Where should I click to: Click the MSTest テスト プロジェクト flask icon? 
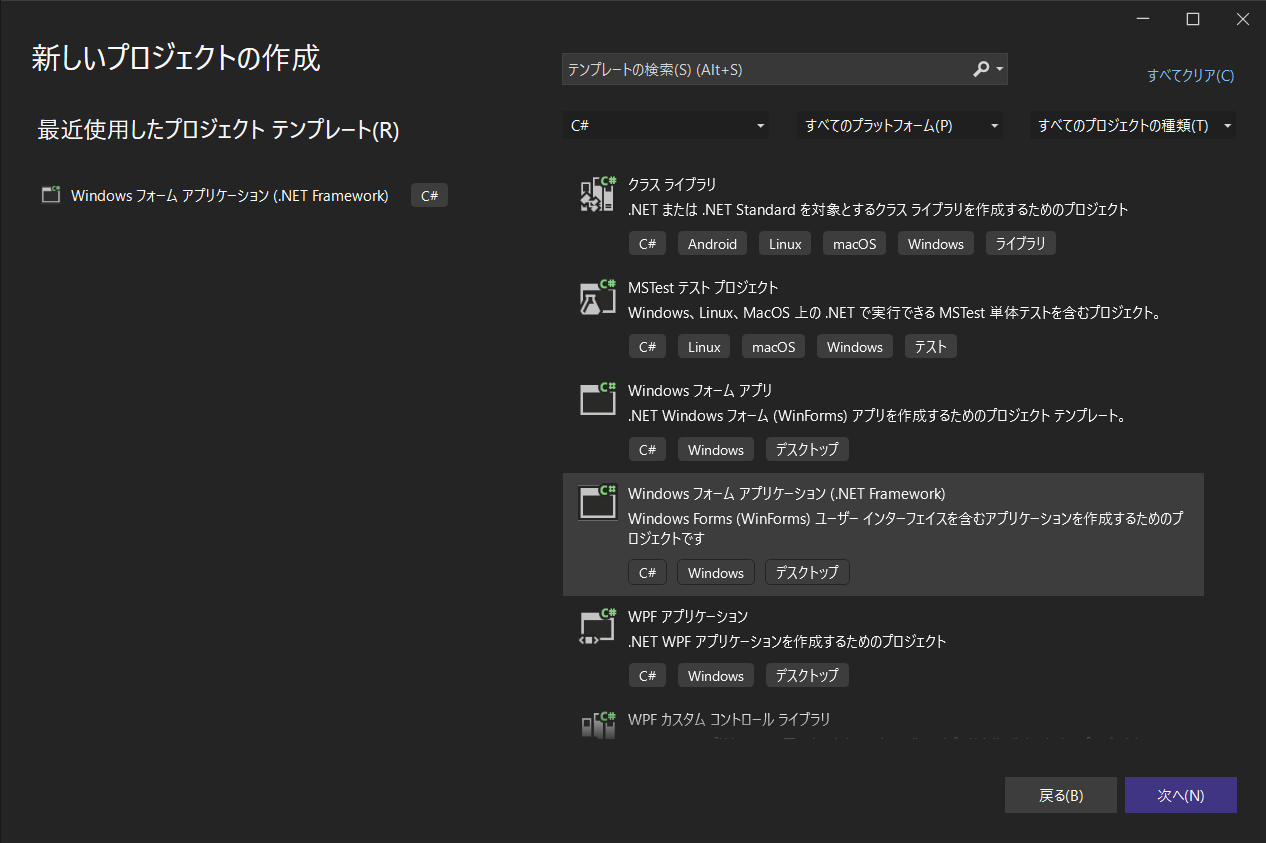[x=598, y=297]
